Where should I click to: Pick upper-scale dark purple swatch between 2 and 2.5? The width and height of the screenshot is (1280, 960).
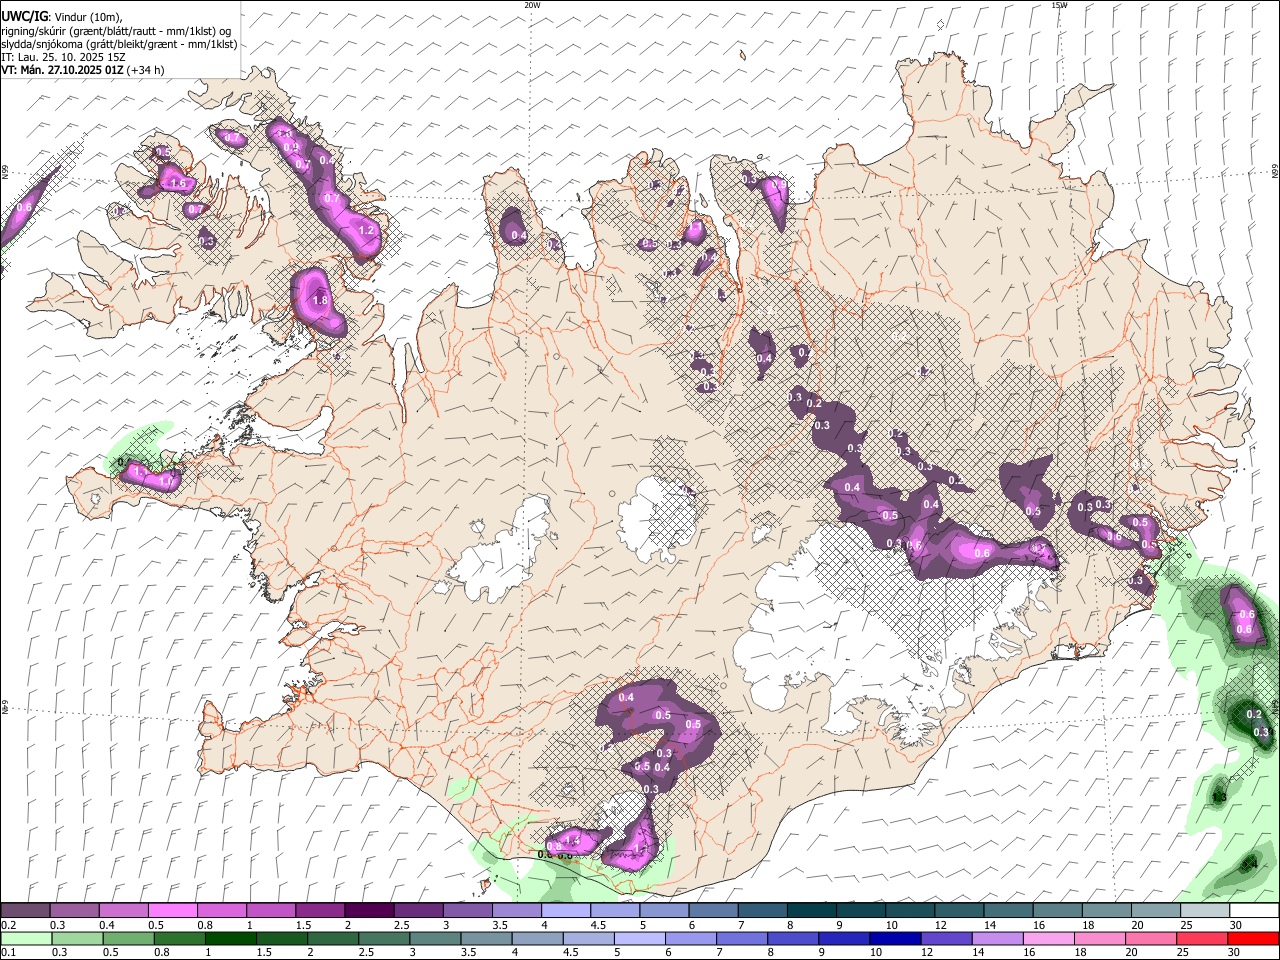tap(369, 911)
